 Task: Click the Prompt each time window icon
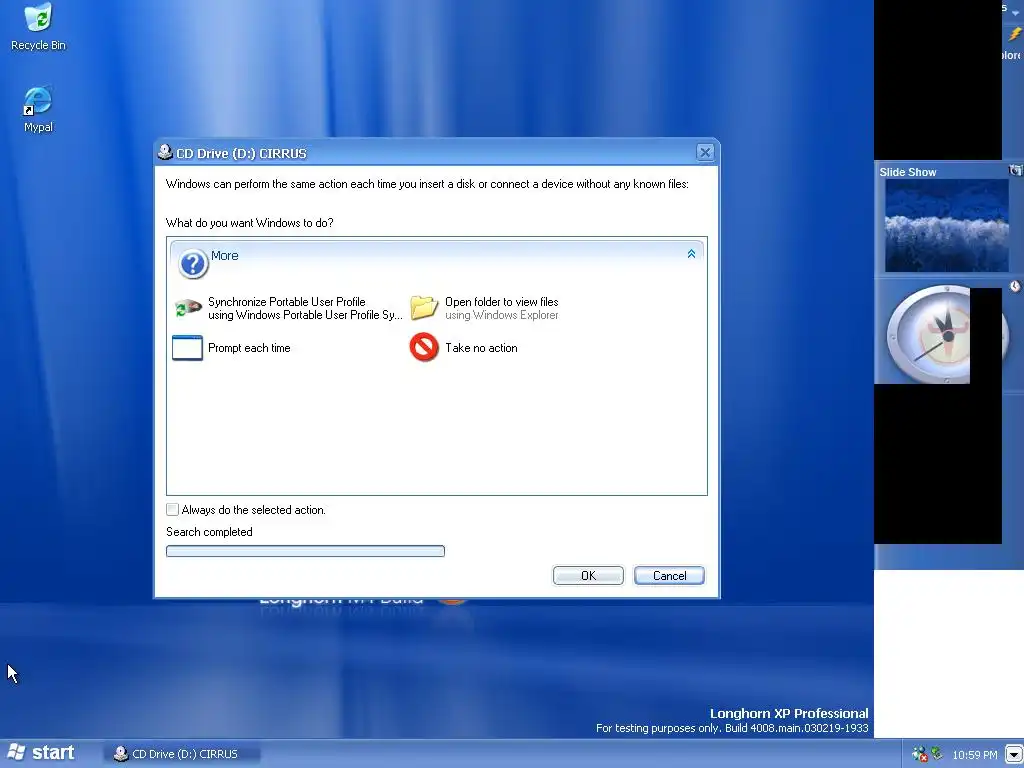click(187, 347)
